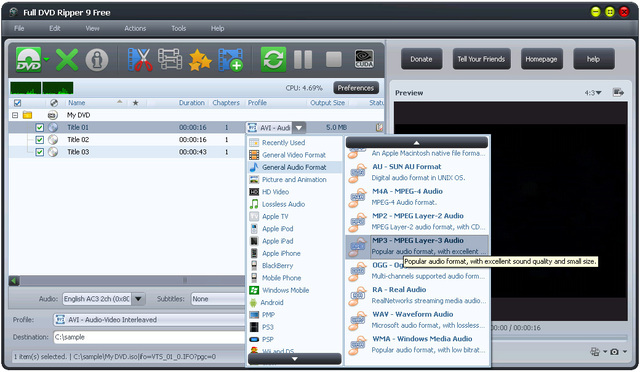Choose Android category
This screenshot has height=372, width=640.
click(295, 303)
